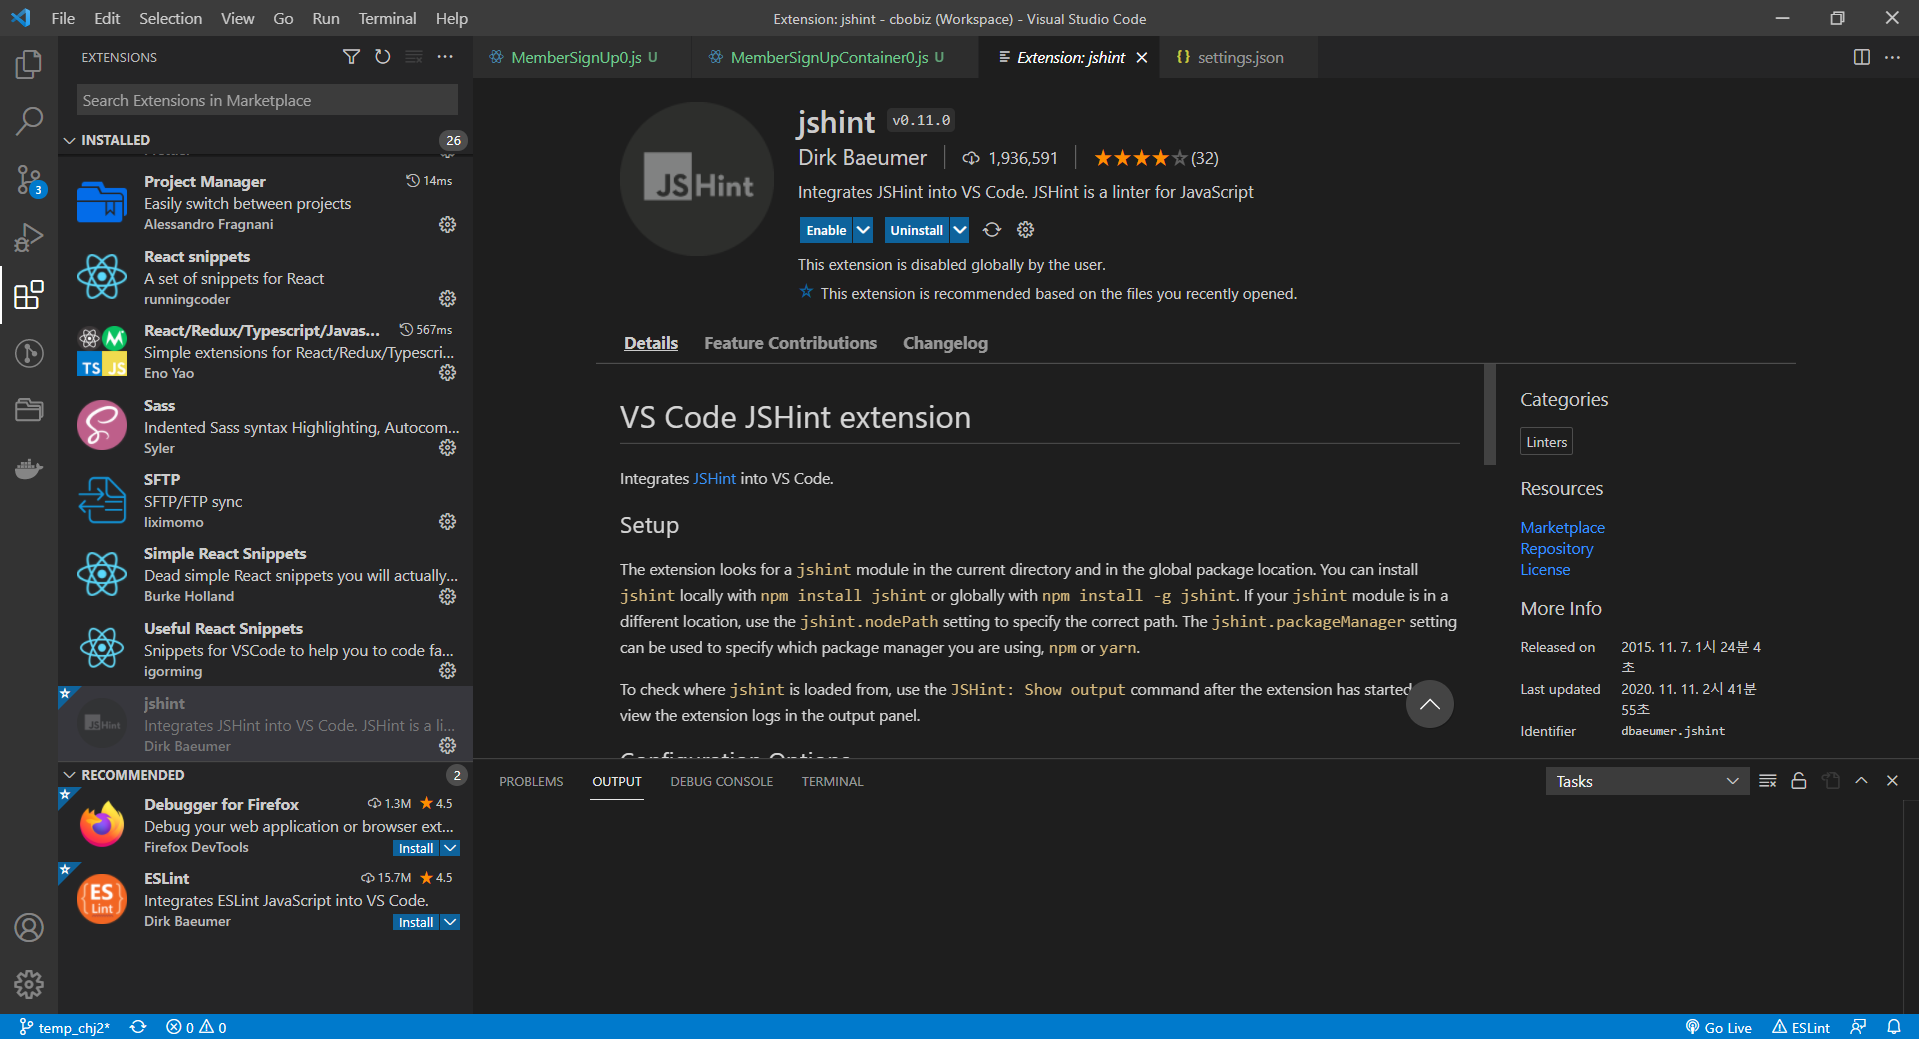Screen dimensions: 1919x1039
Task: Open ESLint install options dropdown
Action: click(451, 922)
